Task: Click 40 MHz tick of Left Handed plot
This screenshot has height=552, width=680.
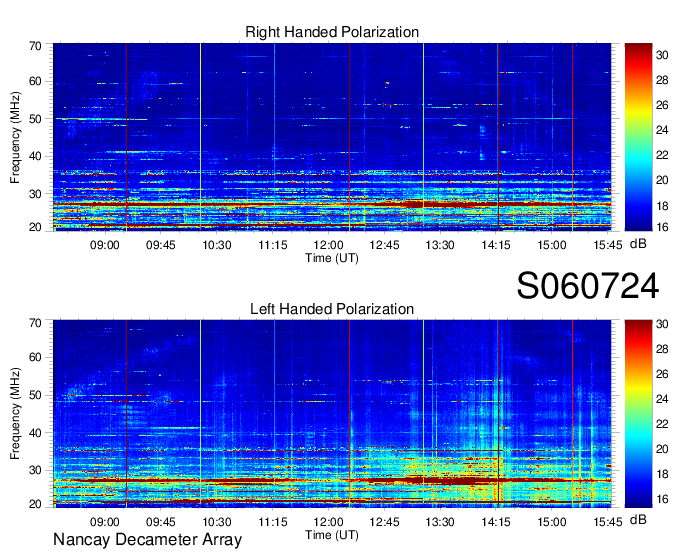Action: pyautogui.click(x=35, y=432)
